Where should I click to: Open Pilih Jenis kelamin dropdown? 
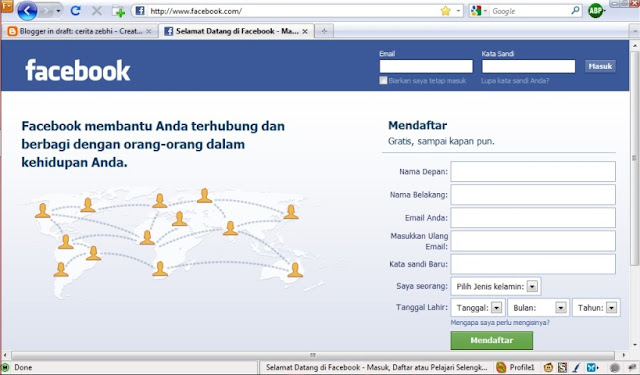pyautogui.click(x=496, y=286)
